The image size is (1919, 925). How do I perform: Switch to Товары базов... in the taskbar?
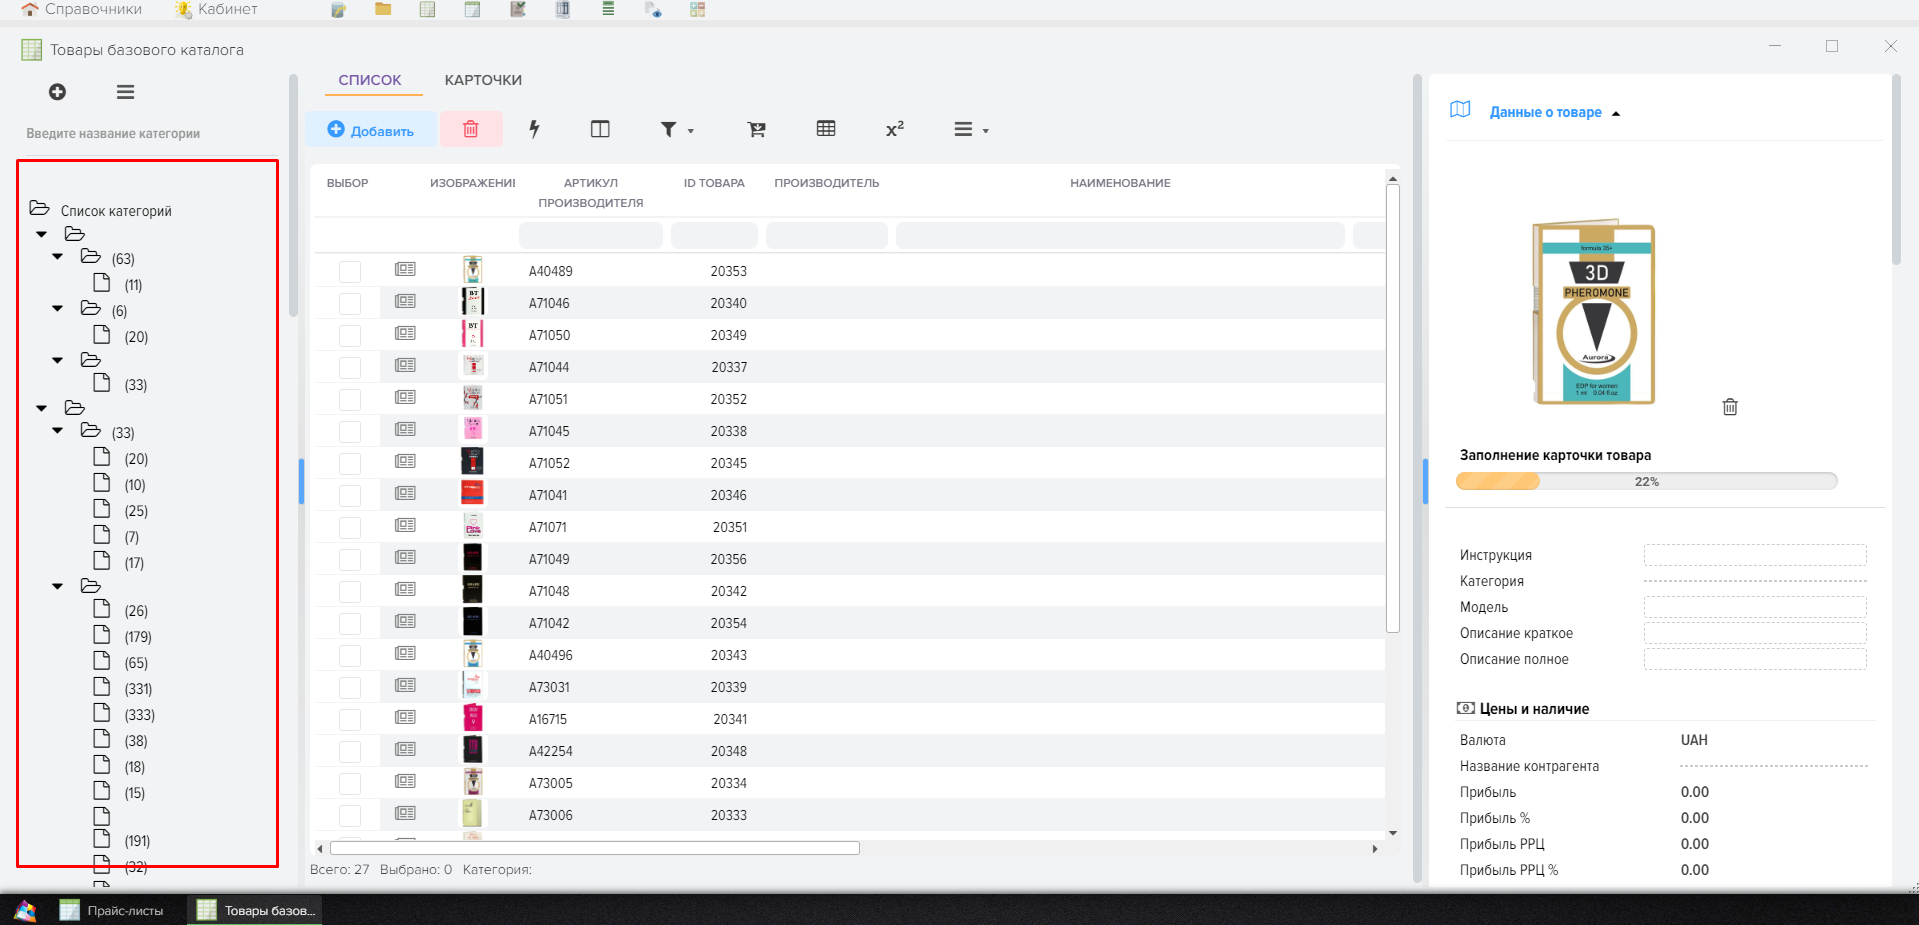pyautogui.click(x=256, y=910)
